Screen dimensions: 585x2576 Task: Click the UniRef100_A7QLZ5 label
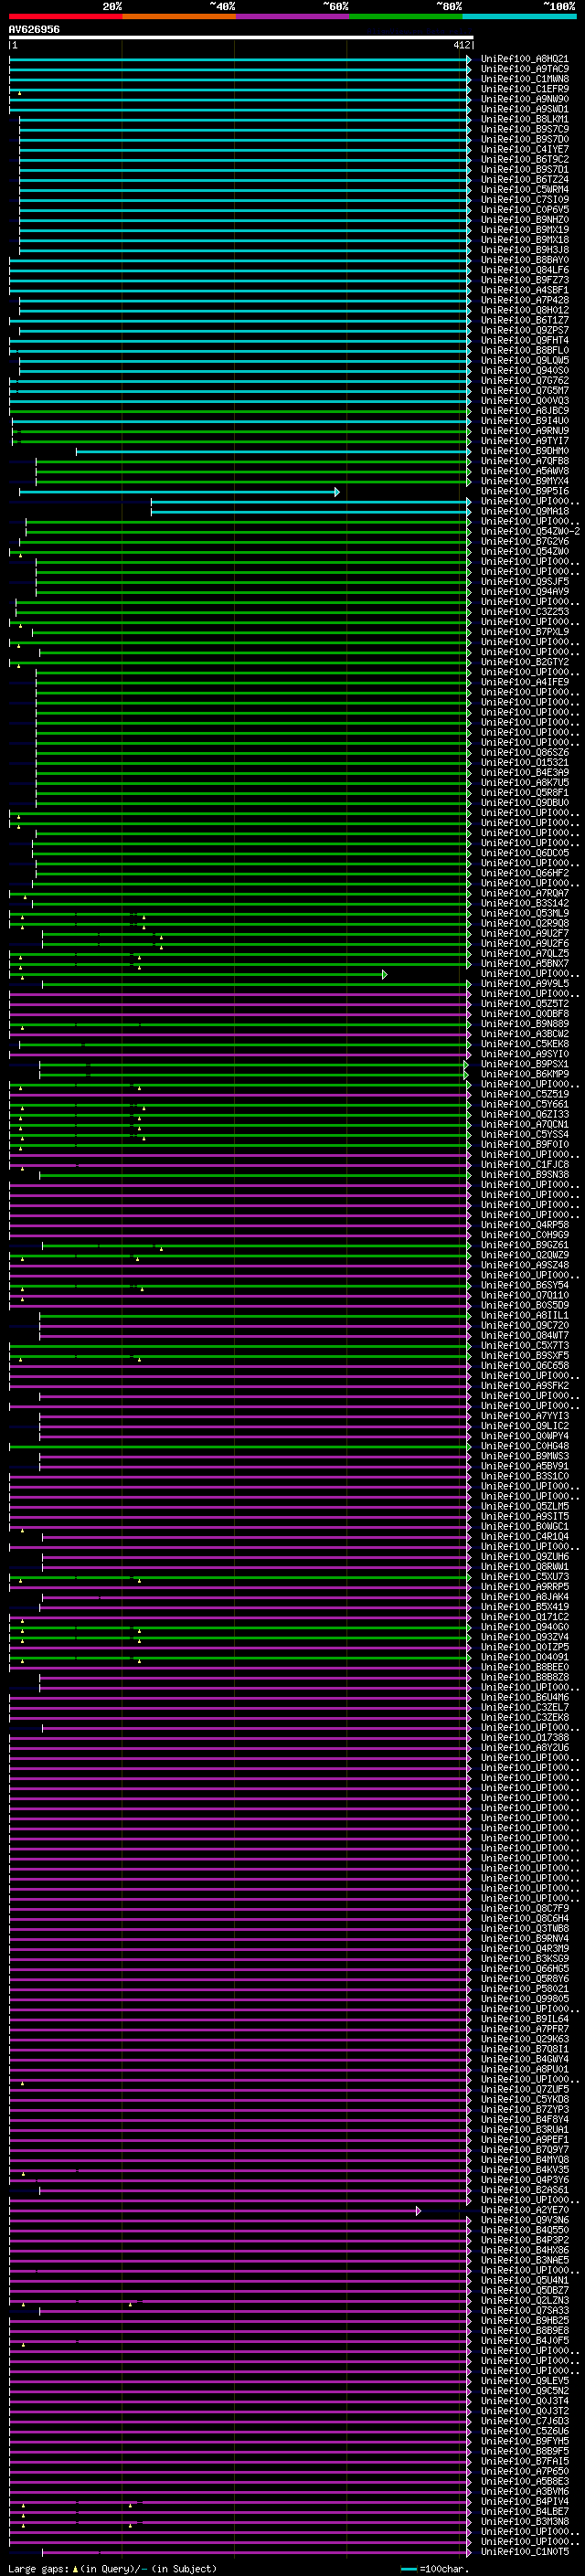tap(525, 954)
